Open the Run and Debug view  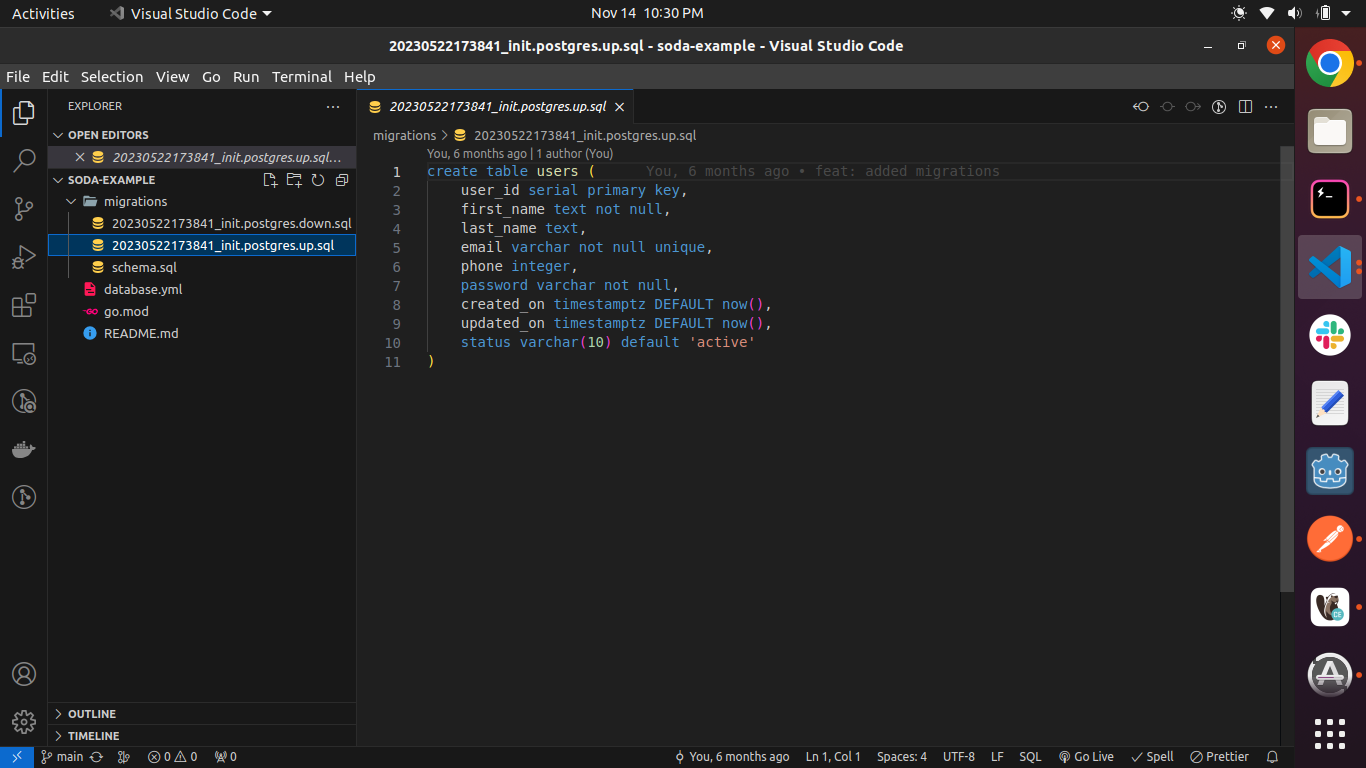(x=24, y=257)
